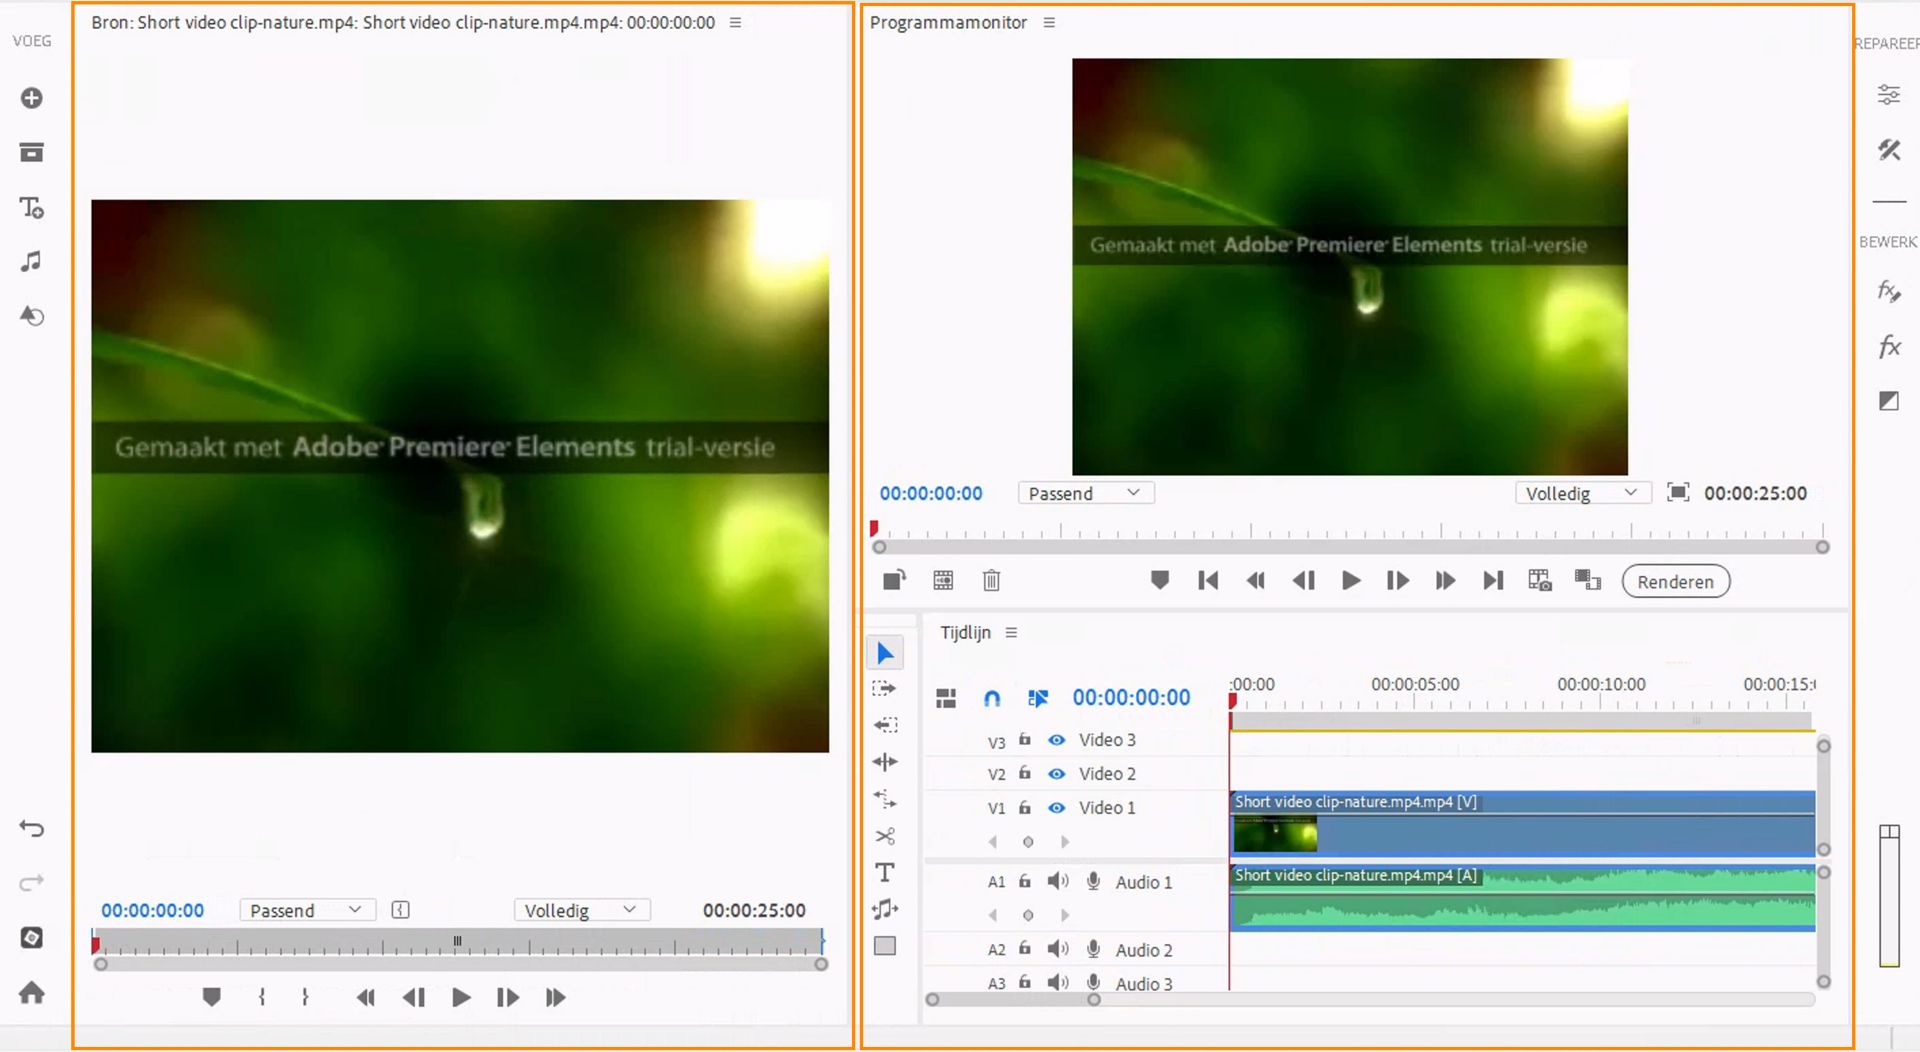This screenshot has height=1052, width=1920.
Task: Click the filmstrip icon below Program monitor
Action: tap(943, 580)
